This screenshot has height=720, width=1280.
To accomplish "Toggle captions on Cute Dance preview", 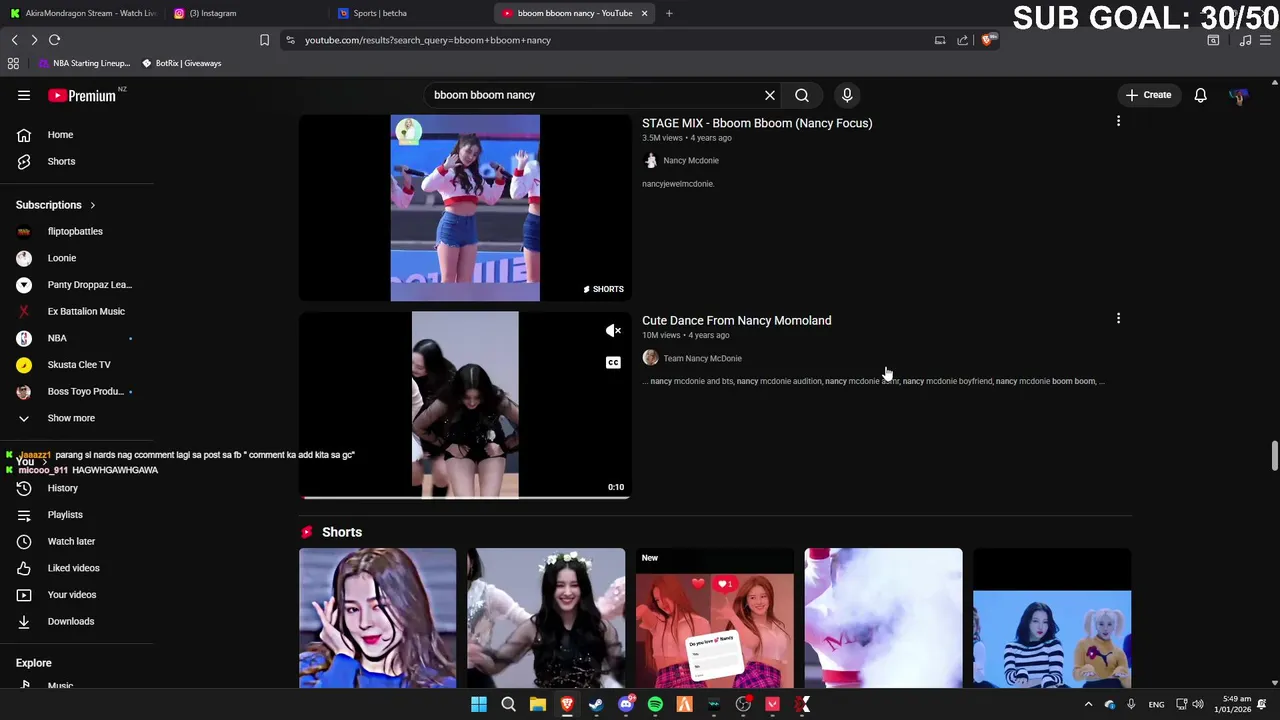I will tap(613, 362).
